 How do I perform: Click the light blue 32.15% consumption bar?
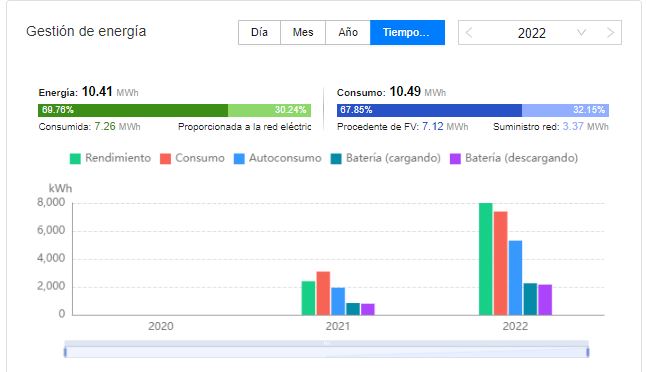[565, 110]
